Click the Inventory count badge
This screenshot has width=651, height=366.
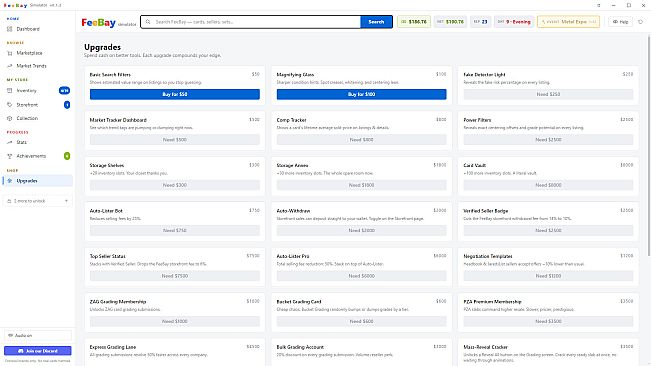pos(64,90)
